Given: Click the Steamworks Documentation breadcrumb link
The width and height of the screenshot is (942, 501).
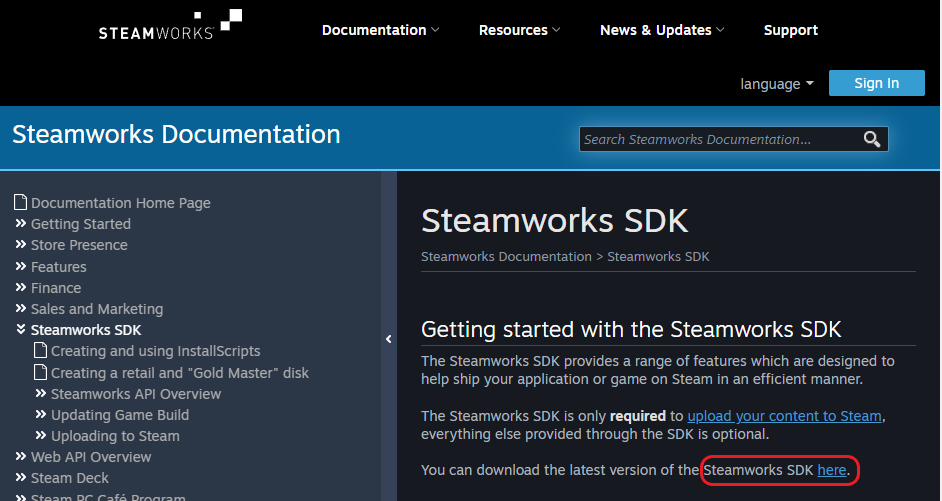Looking at the screenshot, I should point(506,257).
